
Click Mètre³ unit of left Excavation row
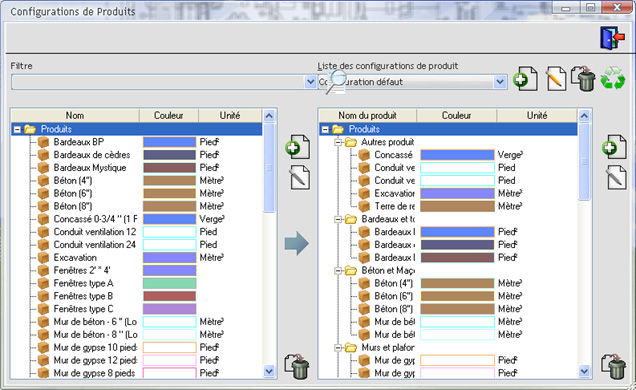tap(212, 257)
